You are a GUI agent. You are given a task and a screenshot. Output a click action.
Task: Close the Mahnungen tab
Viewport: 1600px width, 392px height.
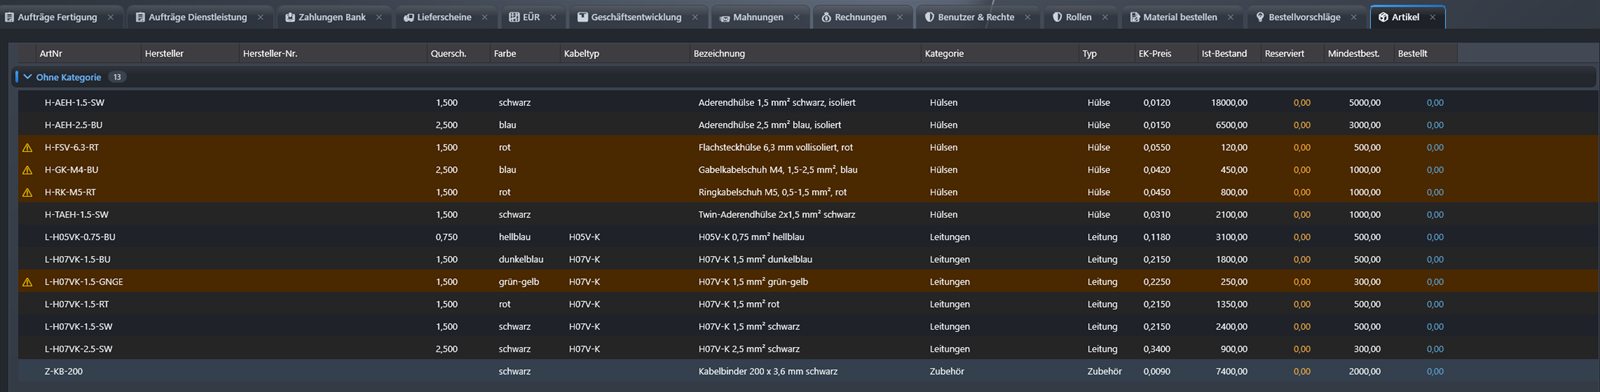797,17
